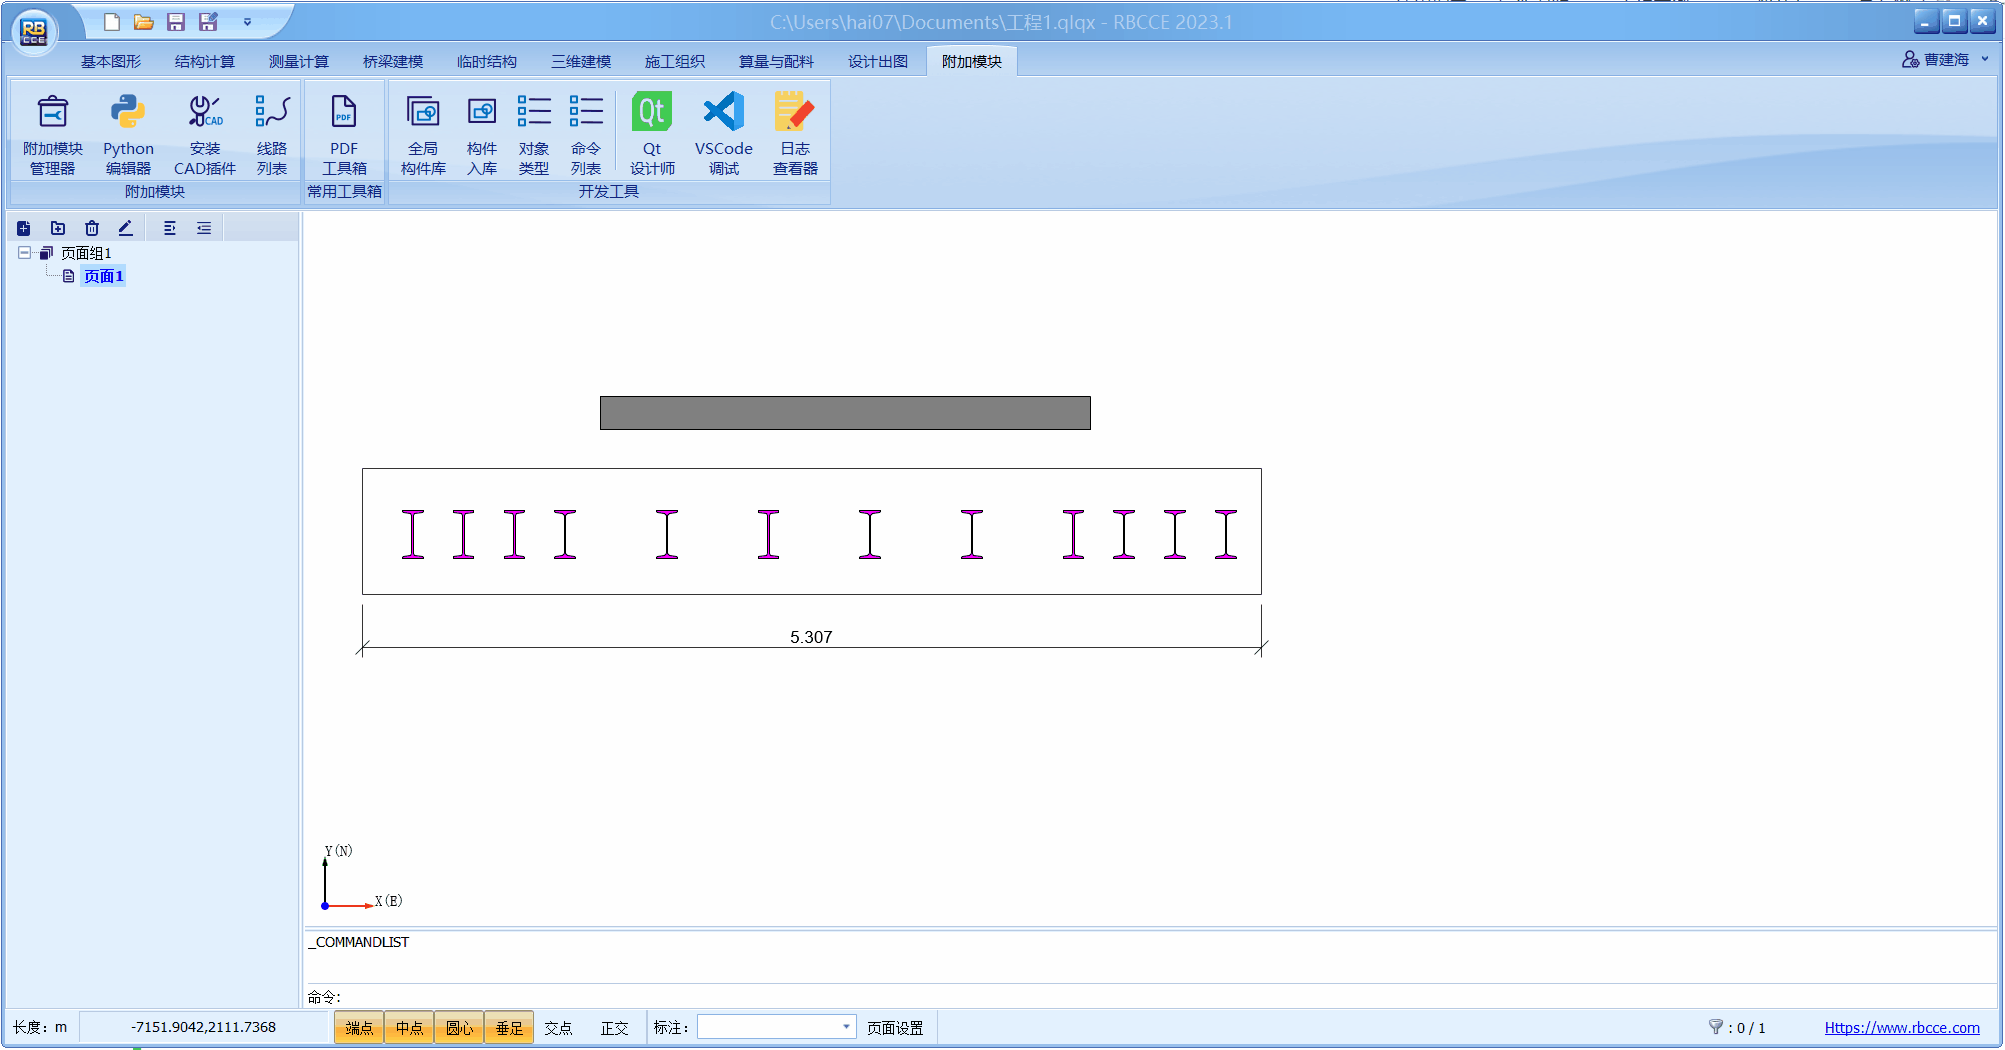This screenshot has width=2005, height=1050.
Task: Click the 页面设置 button
Action: [x=895, y=1027]
